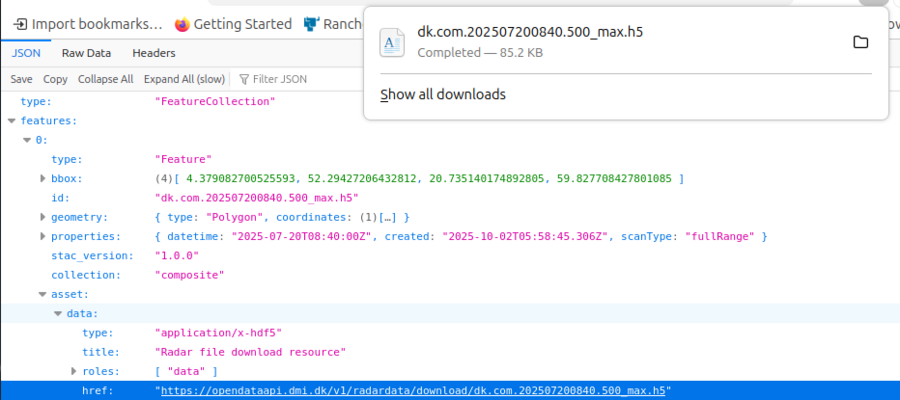
Task: Click the Save button in JSON toolbar
Action: pyautogui.click(x=21, y=79)
